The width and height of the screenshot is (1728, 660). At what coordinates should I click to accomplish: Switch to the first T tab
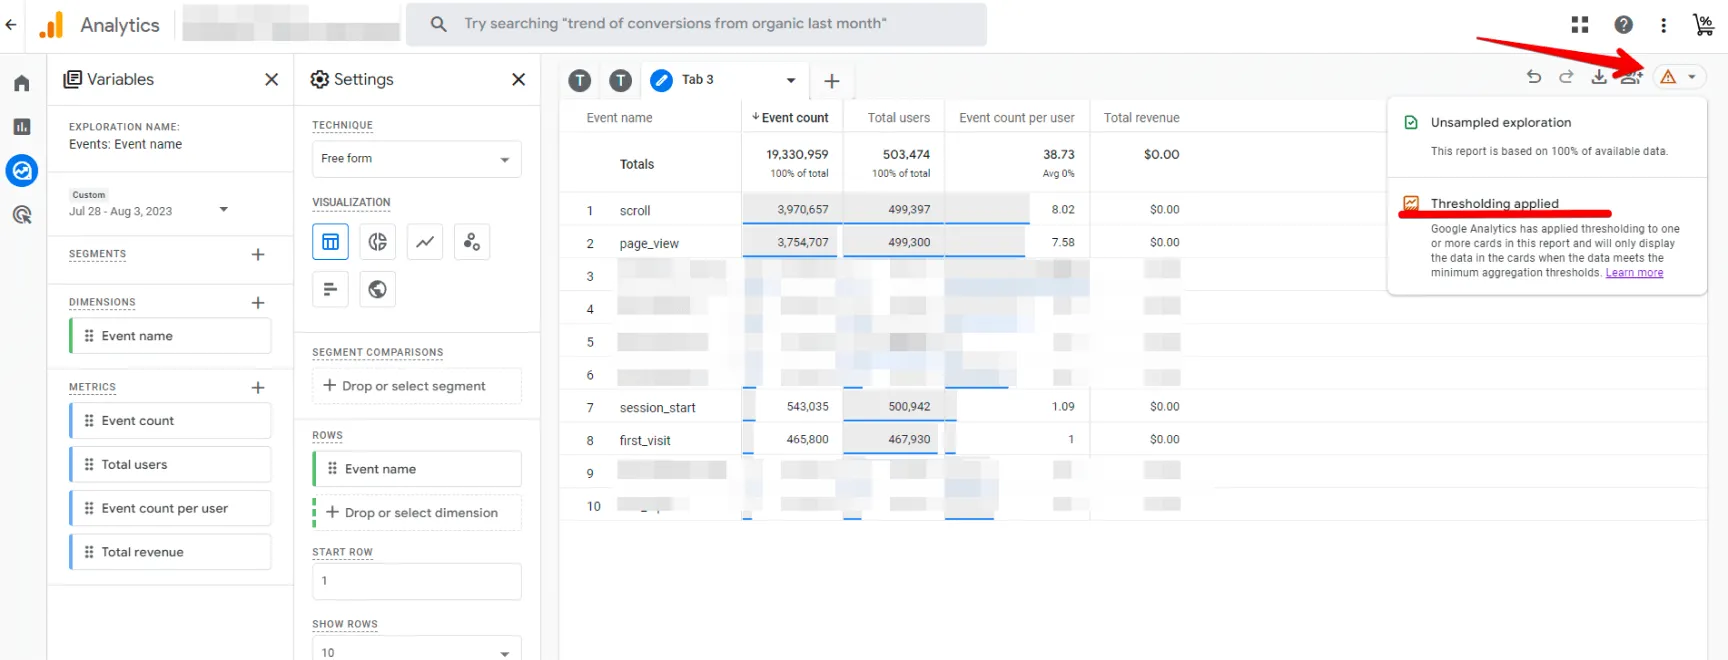(579, 81)
